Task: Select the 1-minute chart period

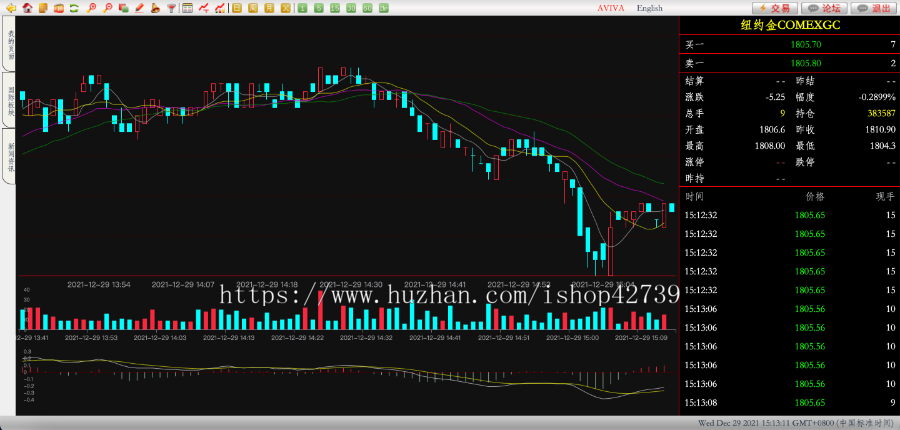Action: 302,8
